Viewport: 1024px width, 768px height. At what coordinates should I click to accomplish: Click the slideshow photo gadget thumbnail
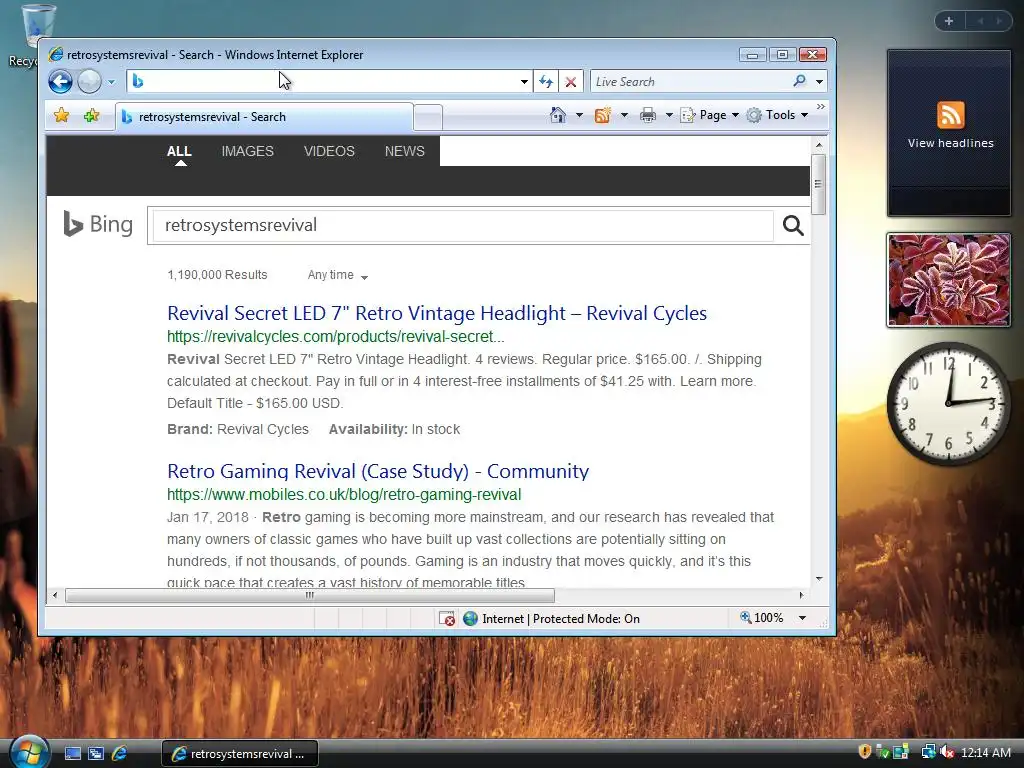click(948, 280)
